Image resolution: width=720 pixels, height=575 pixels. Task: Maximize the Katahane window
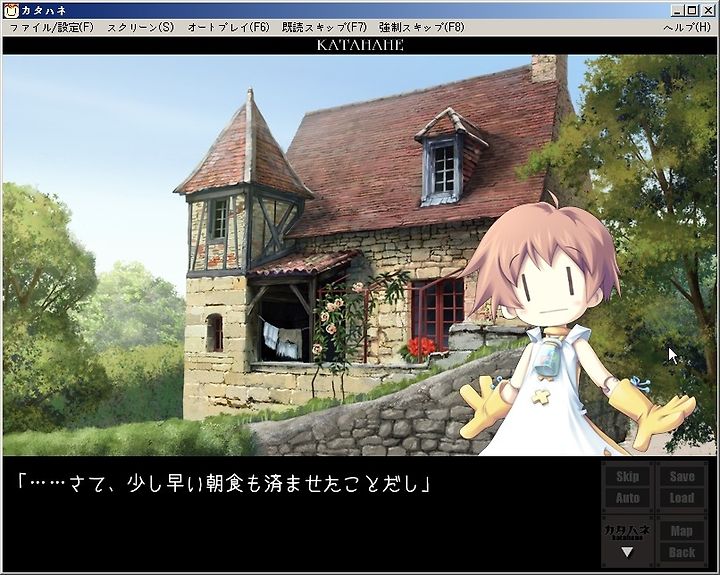(692, 10)
